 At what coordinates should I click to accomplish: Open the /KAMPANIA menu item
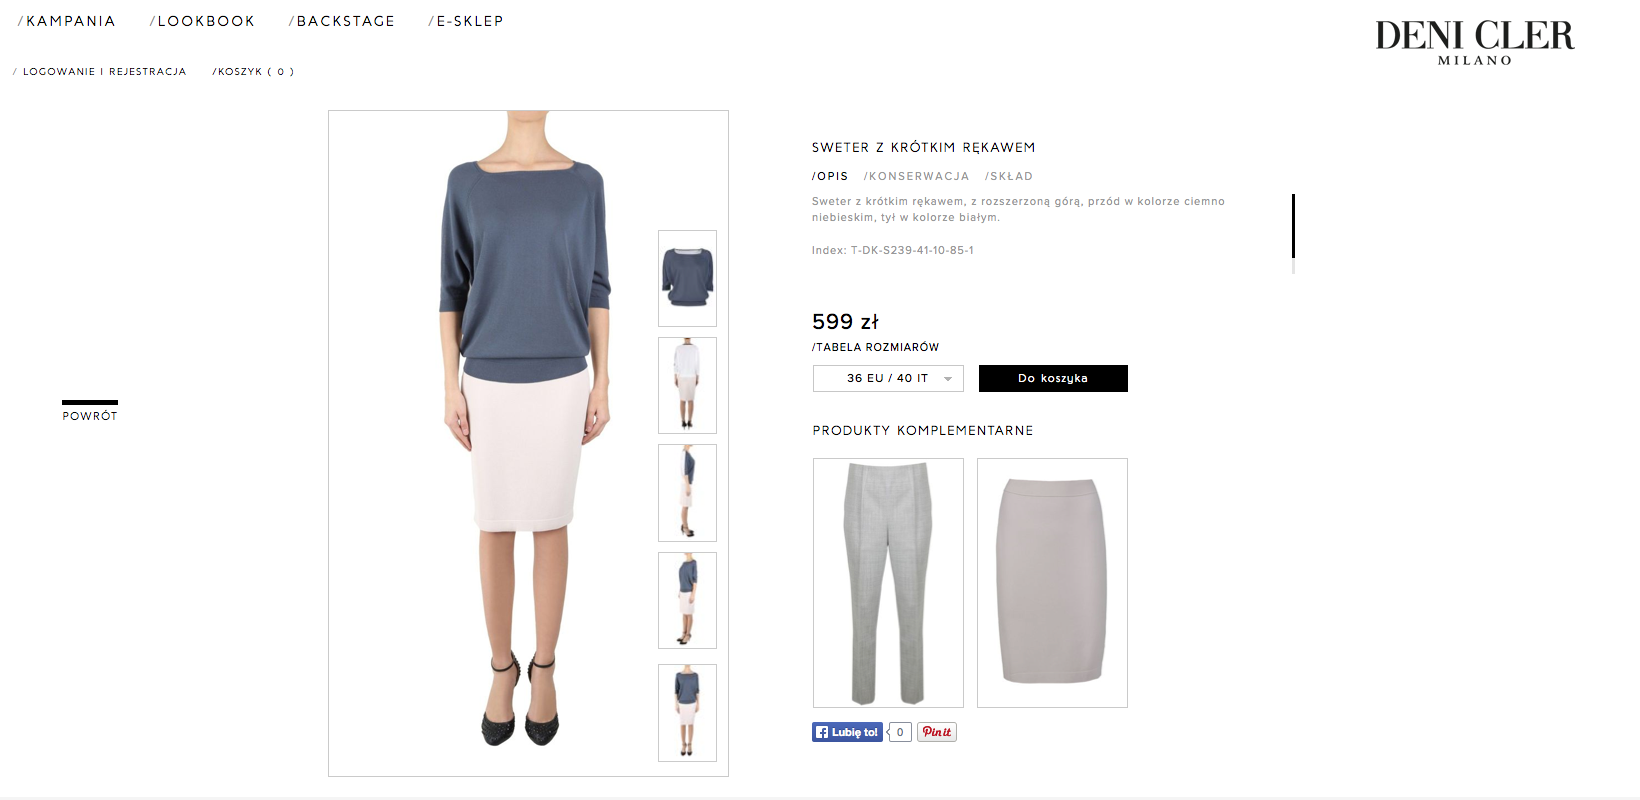click(x=66, y=21)
